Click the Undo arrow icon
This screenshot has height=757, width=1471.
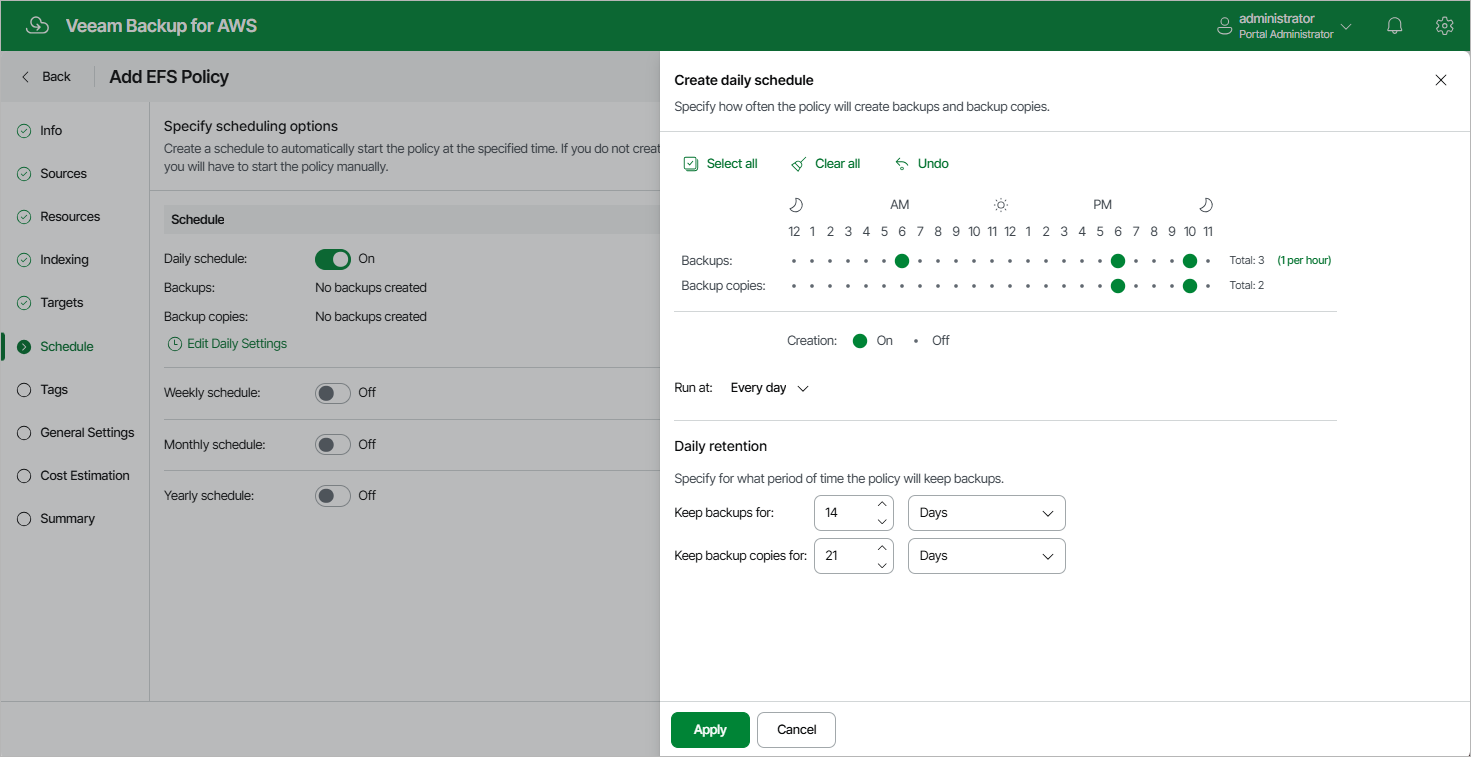902,164
